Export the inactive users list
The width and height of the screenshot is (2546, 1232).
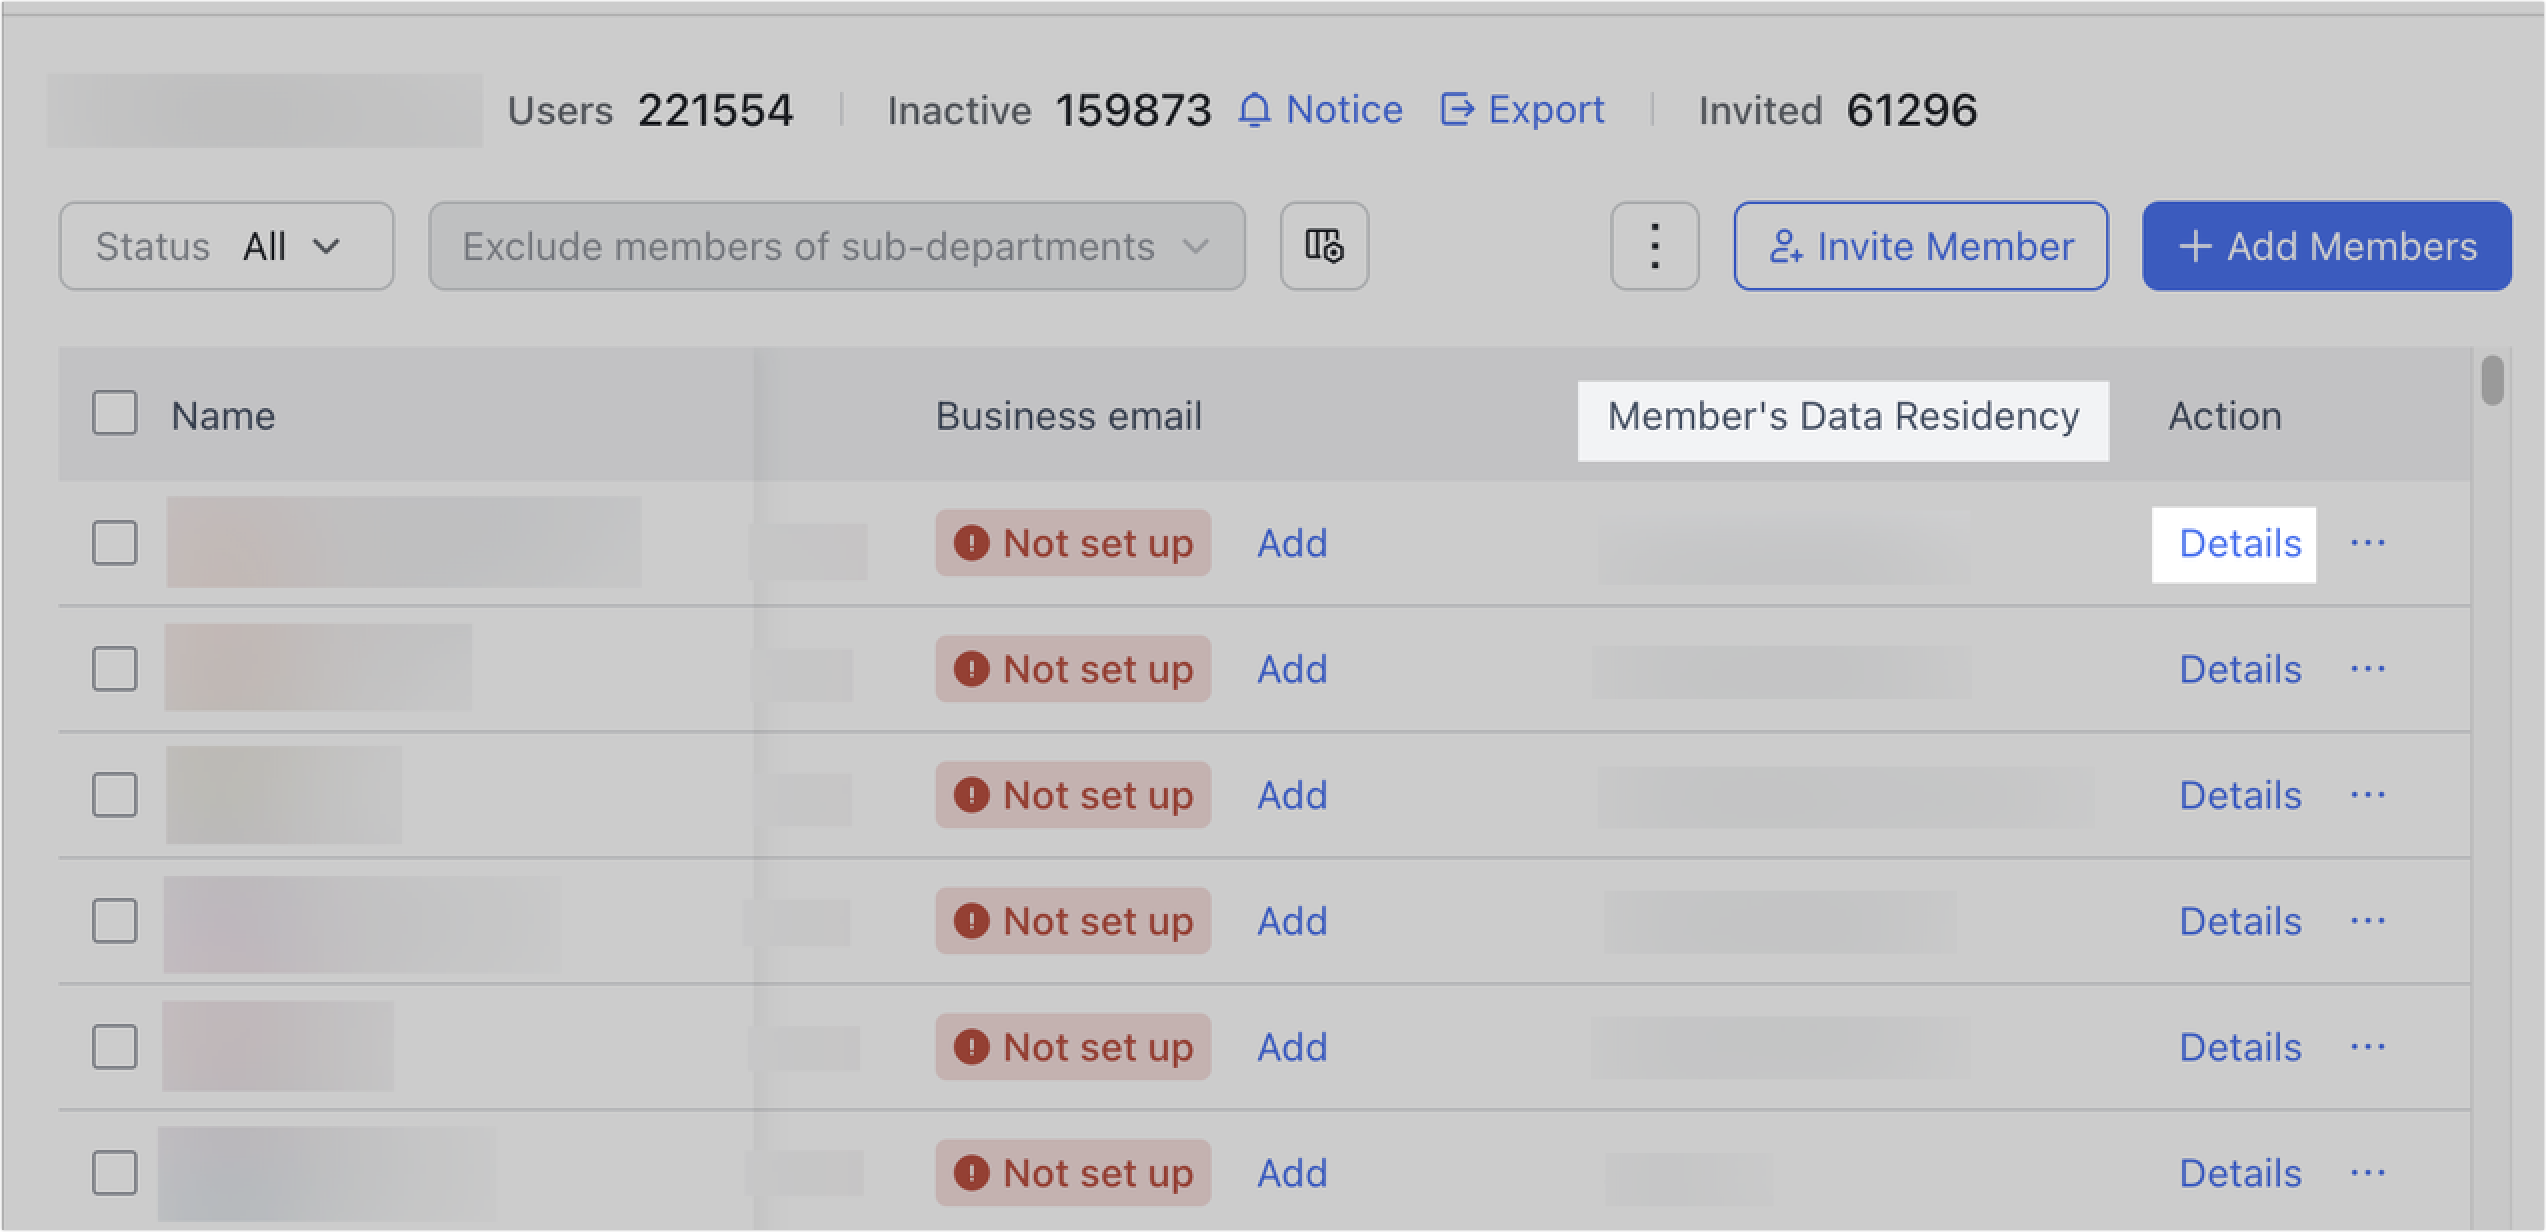tap(1522, 110)
